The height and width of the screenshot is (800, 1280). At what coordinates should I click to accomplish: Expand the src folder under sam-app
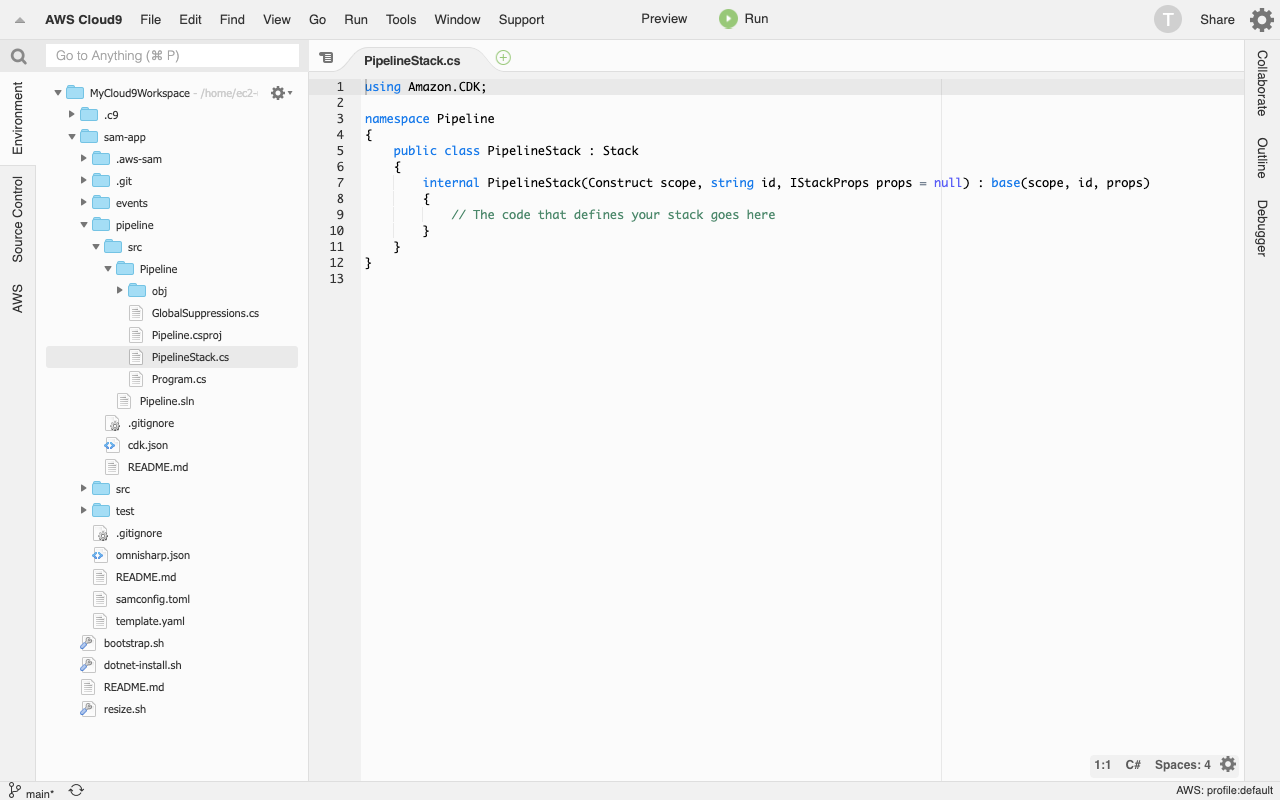click(84, 489)
